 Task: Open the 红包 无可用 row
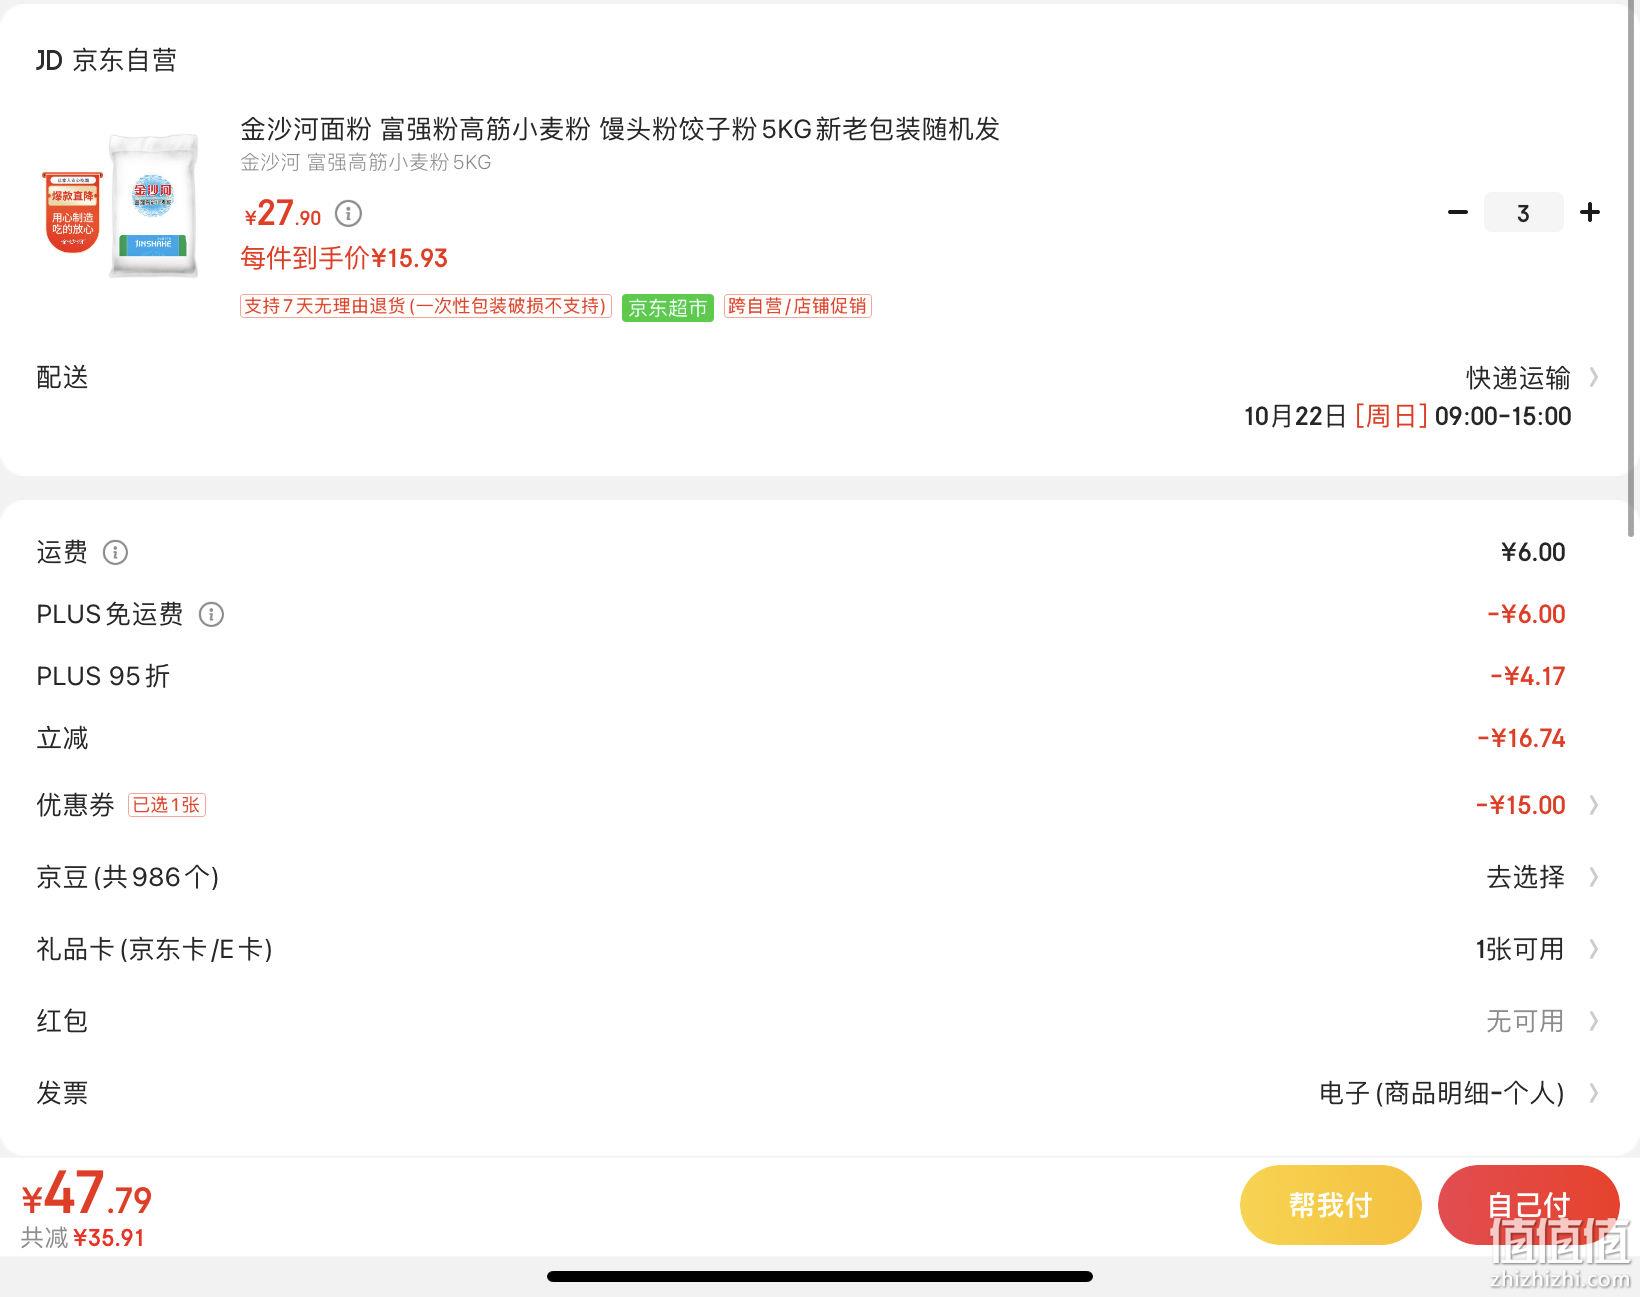pos(820,1021)
